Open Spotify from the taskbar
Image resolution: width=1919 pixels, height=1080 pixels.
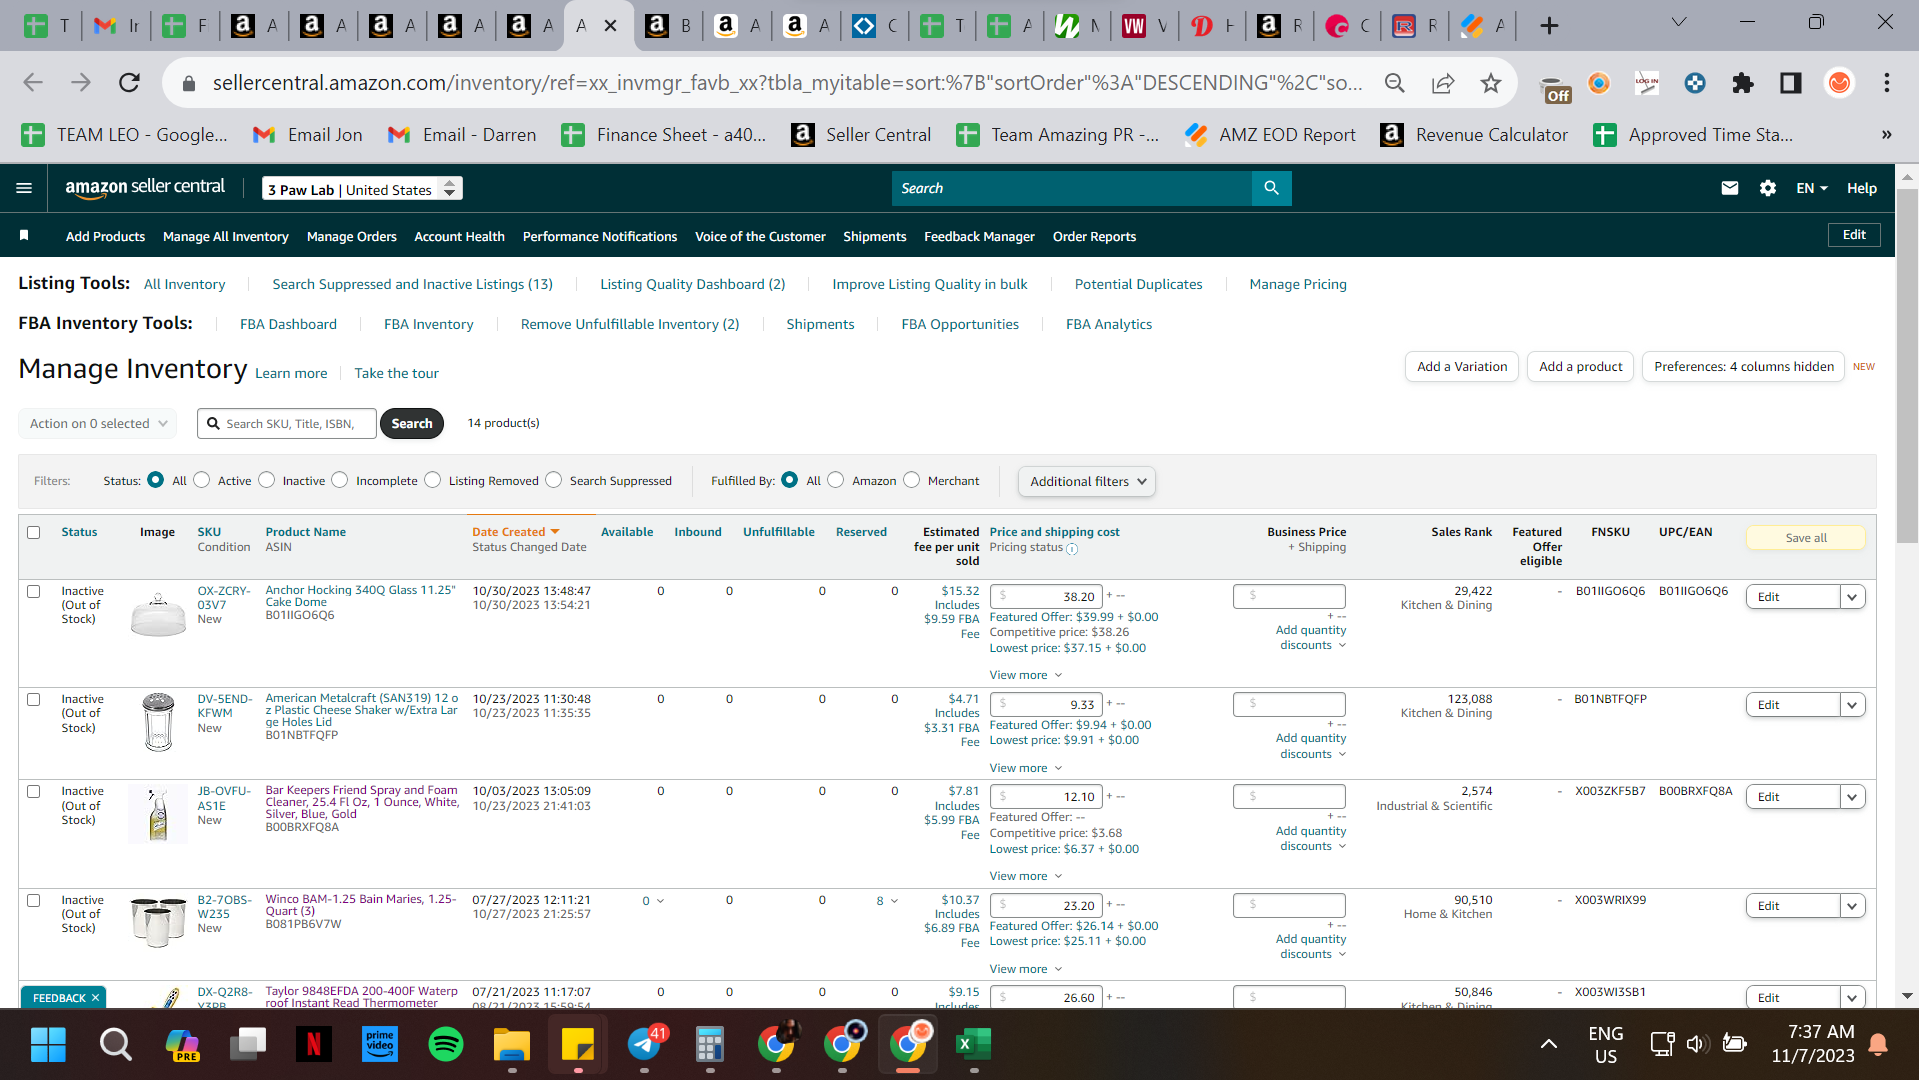445,1045
